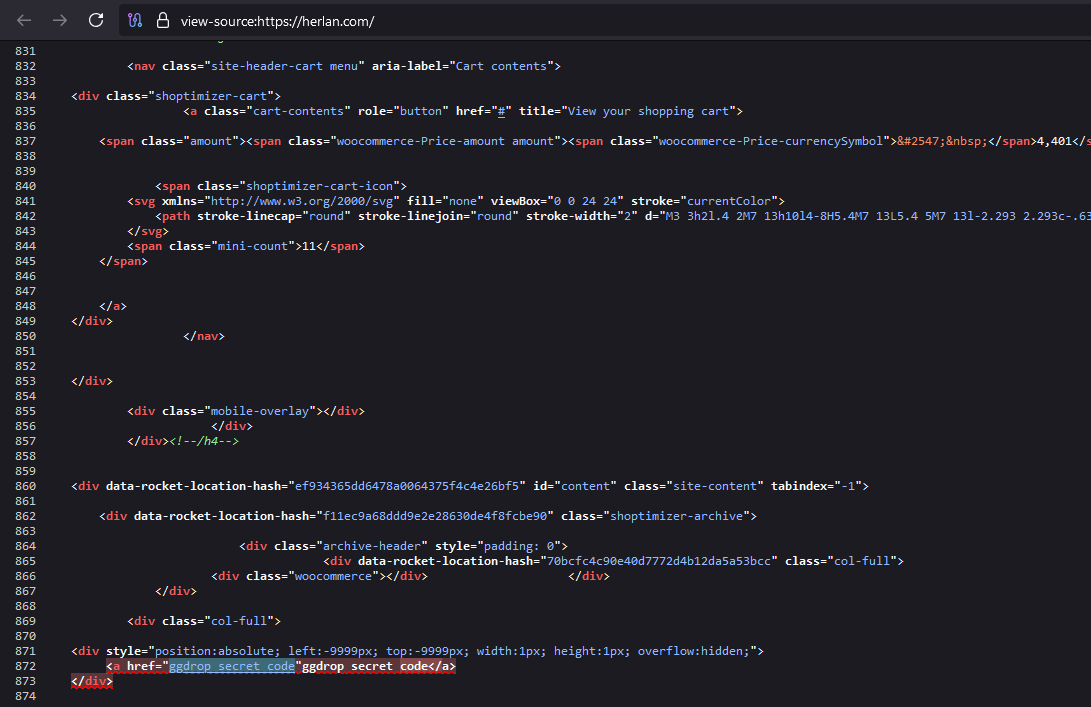Select the "cart-contents" class value
Image resolution: width=1091 pixels, height=707 pixels.
[298, 111]
